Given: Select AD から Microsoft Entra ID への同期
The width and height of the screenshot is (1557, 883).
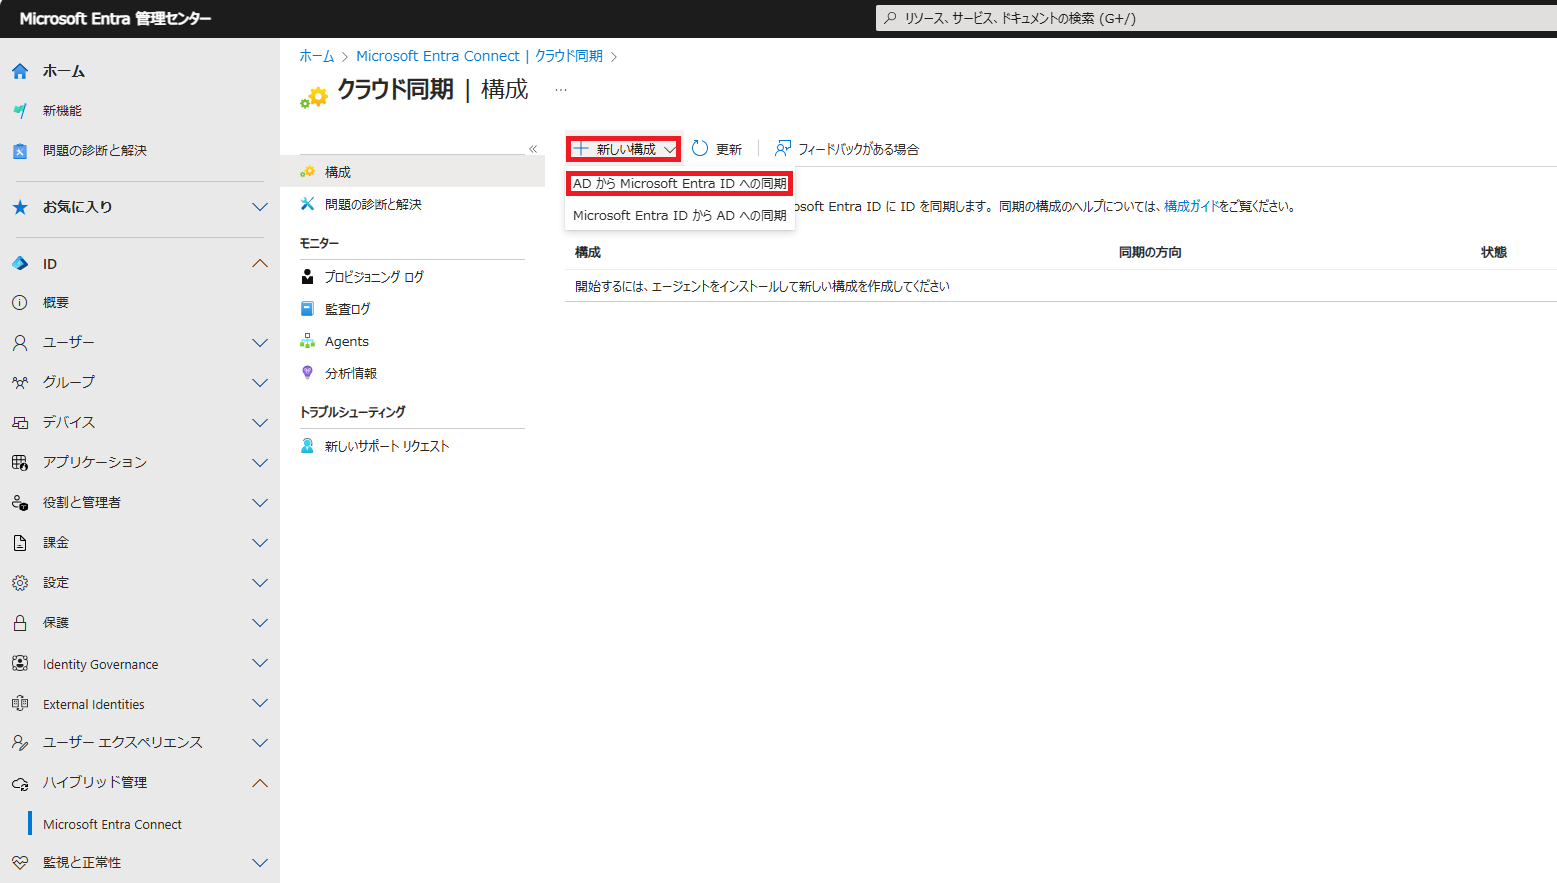Looking at the screenshot, I should coord(679,183).
